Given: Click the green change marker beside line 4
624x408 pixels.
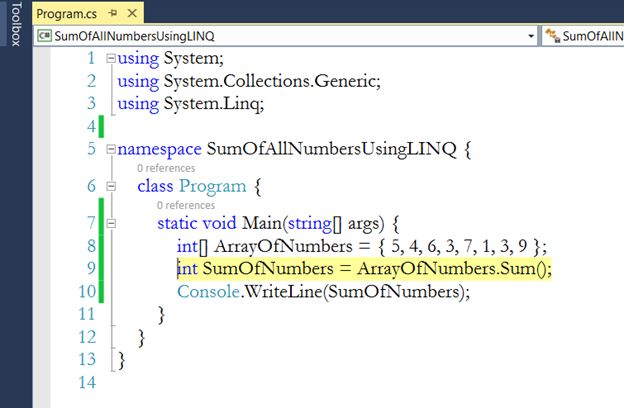Looking at the screenshot, I should [x=101, y=127].
